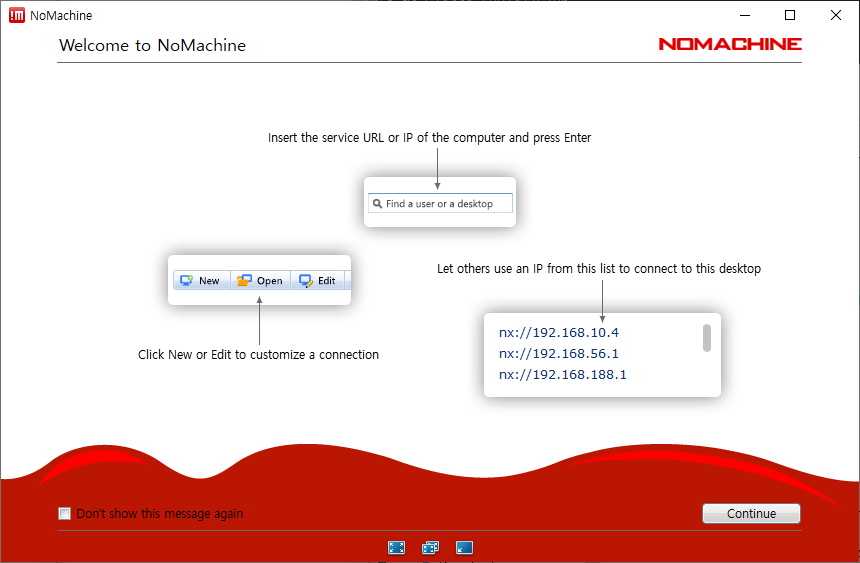Viewport: 860px width, 563px height.
Task: Minimize the NoMachine window
Action: click(745, 15)
